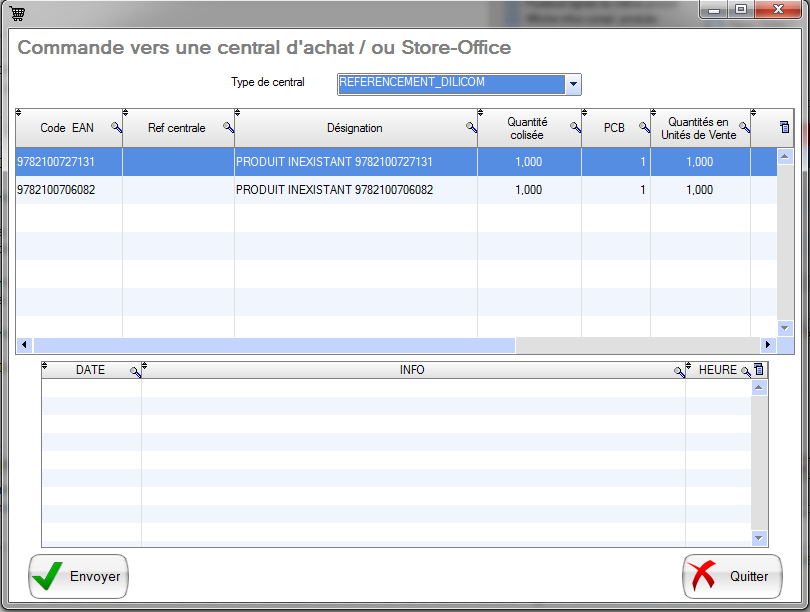
Task: Click the search icon in Quantité colisée header
Action: click(x=575, y=128)
